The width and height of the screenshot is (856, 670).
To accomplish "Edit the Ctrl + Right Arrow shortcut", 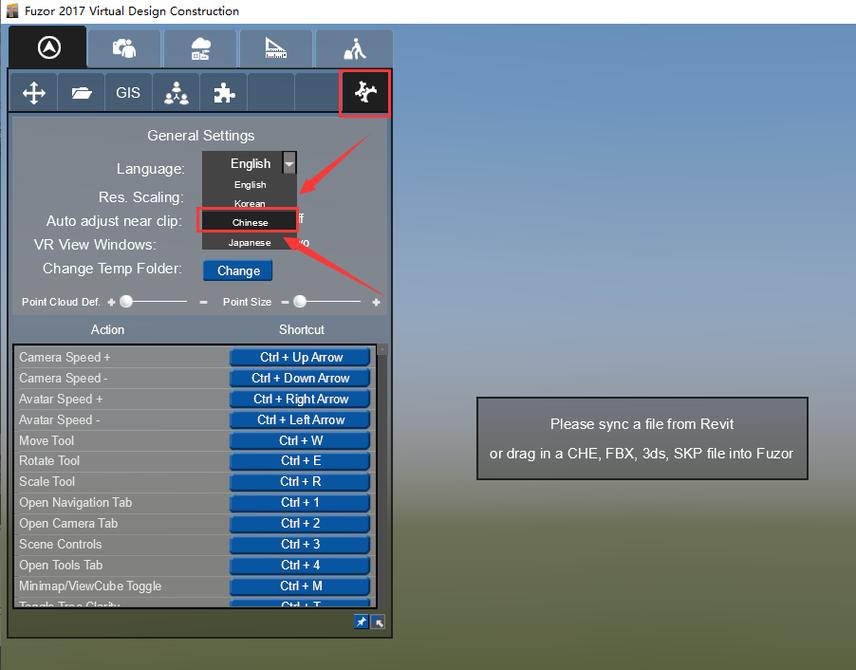I will click(x=300, y=399).
